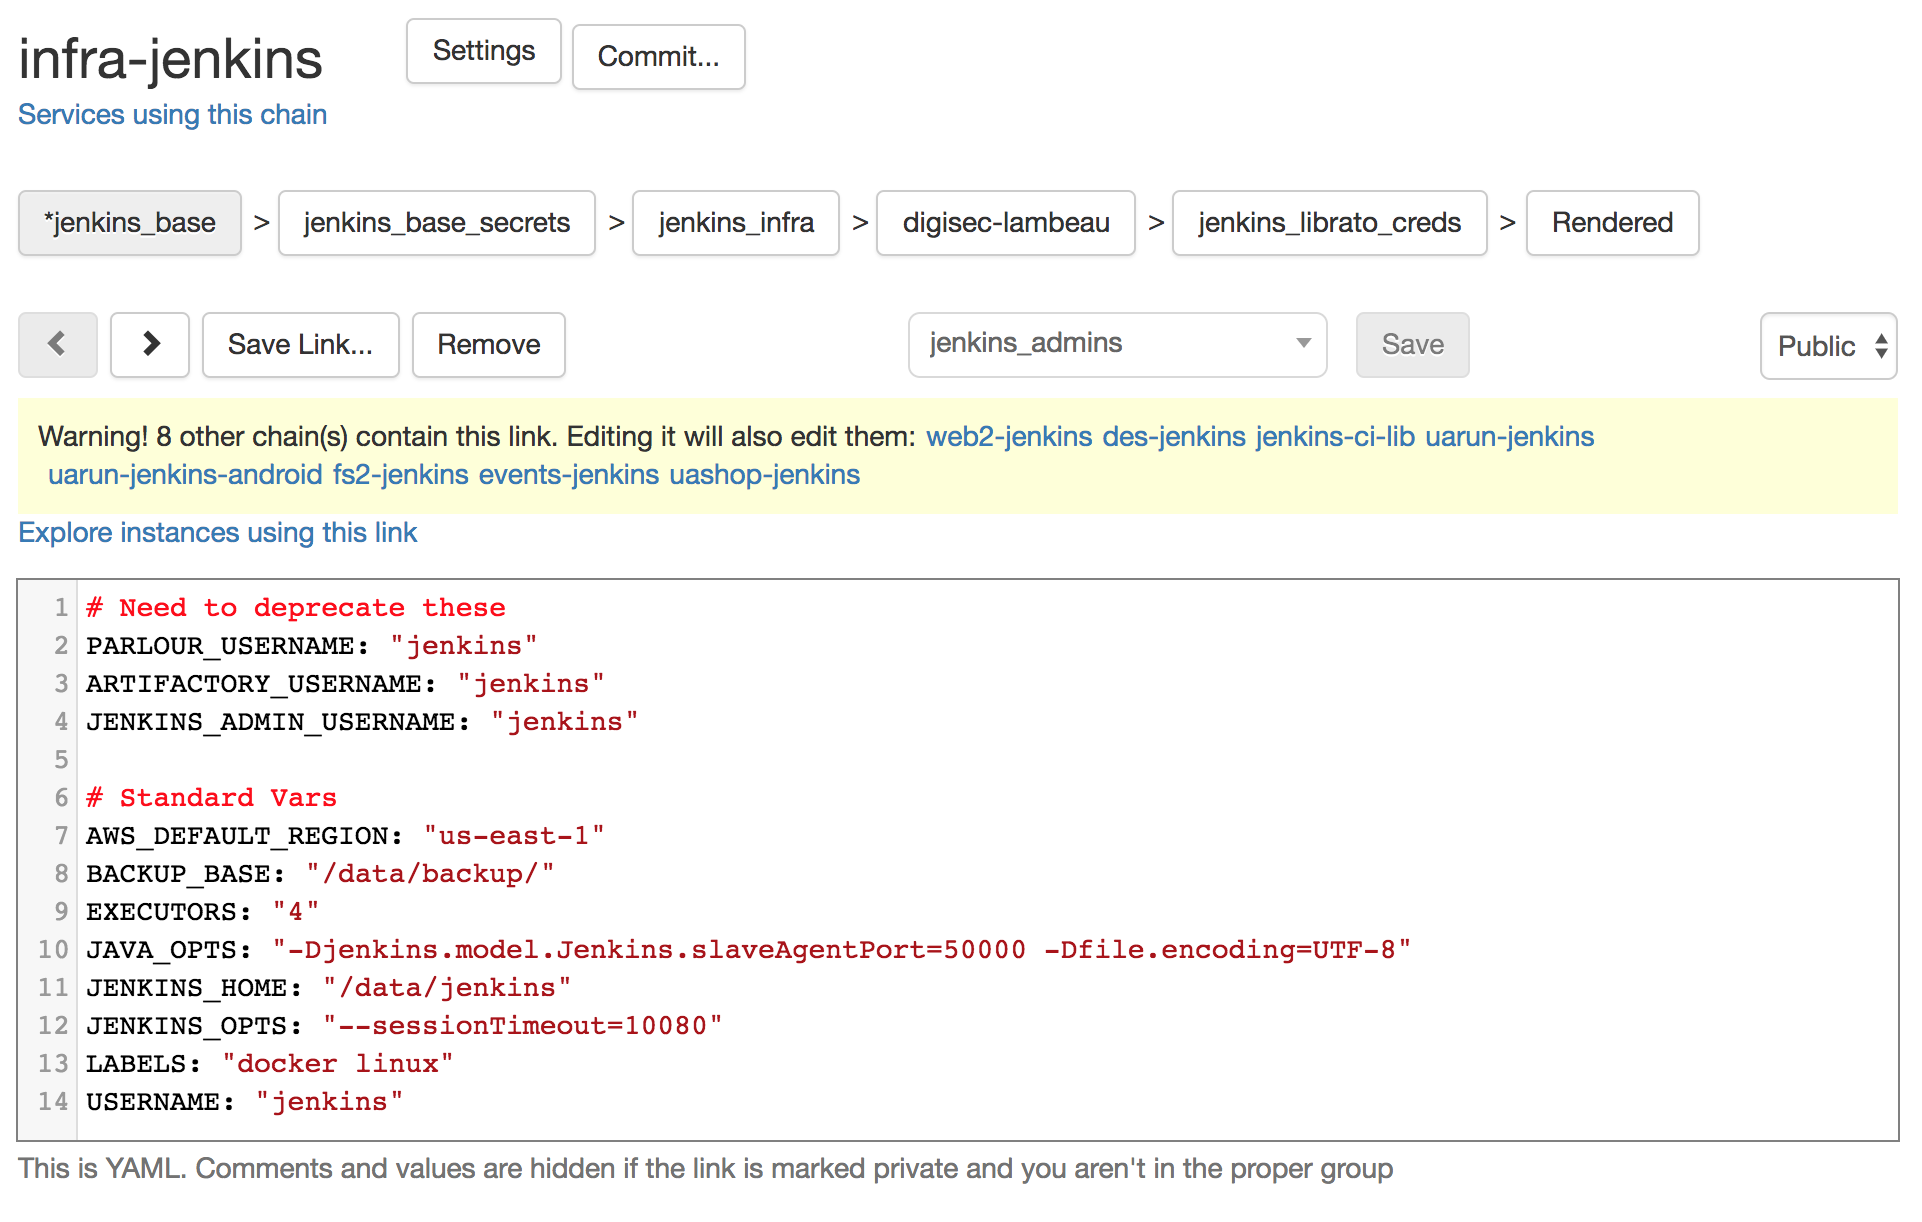Click Explore instances using this link
This screenshot has width=1922, height=1222.
click(x=217, y=533)
